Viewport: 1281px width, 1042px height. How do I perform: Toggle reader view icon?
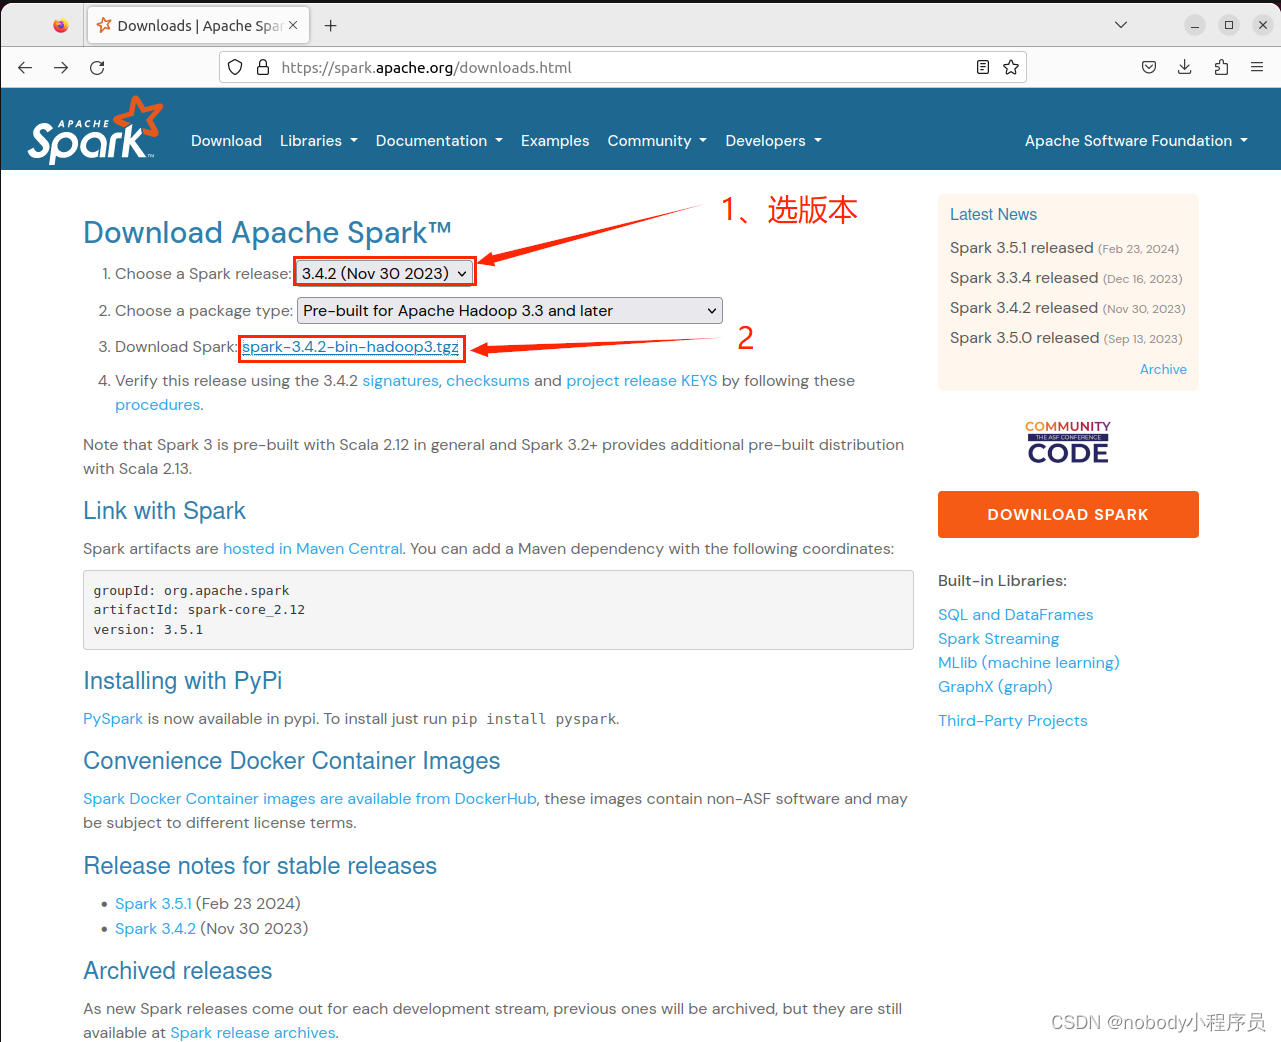pos(983,67)
